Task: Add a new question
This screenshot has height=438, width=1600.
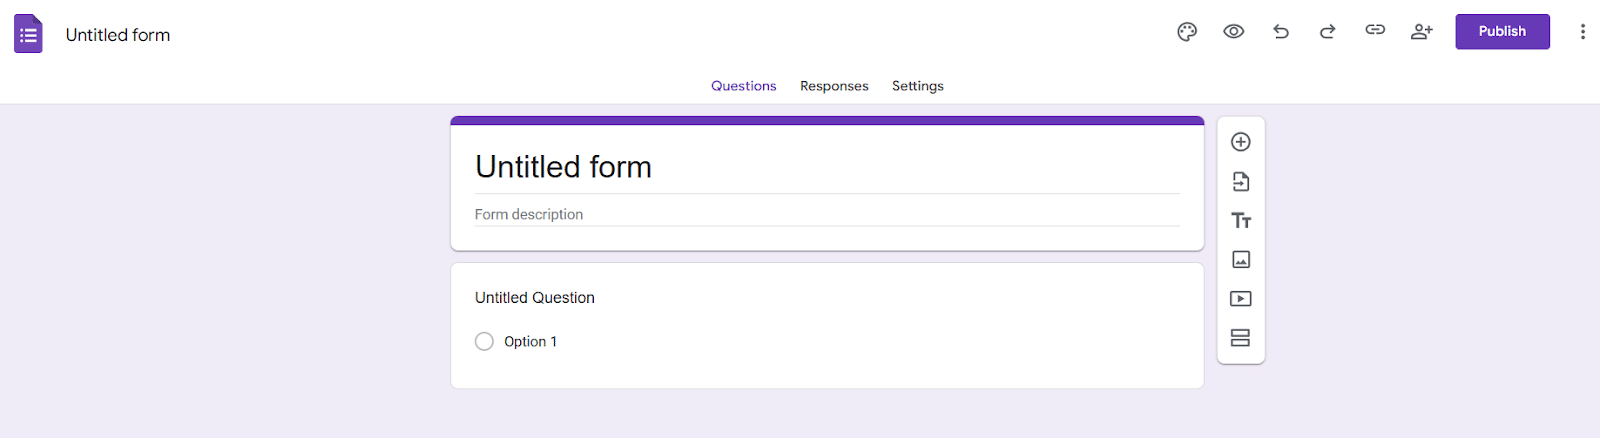Action: pos(1241,142)
